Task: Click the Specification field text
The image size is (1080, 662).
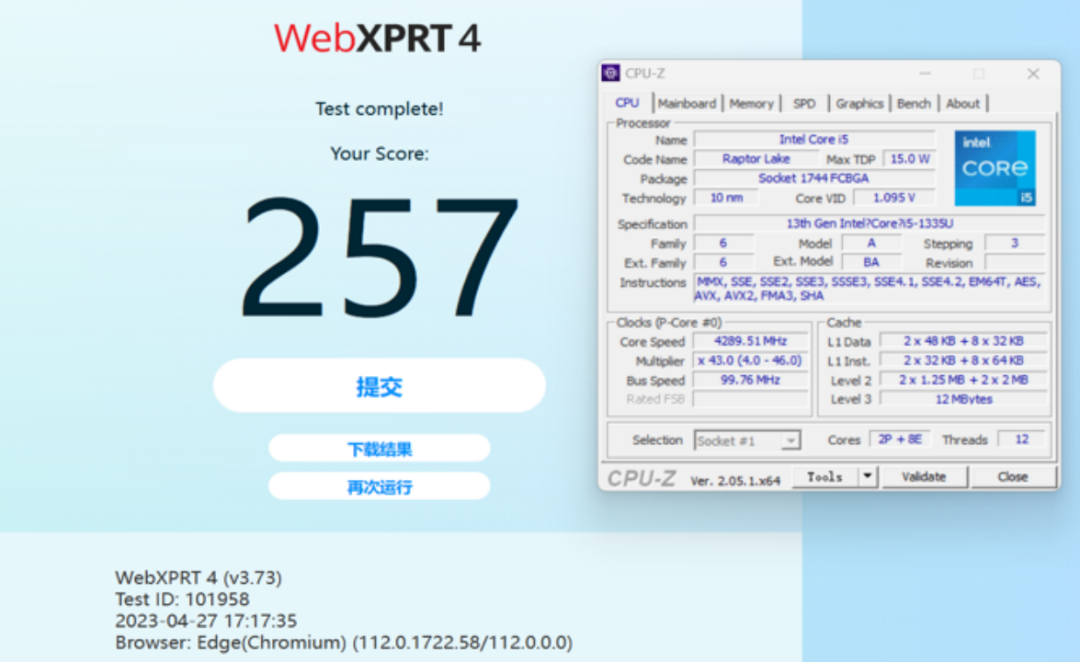Action: click(x=868, y=224)
